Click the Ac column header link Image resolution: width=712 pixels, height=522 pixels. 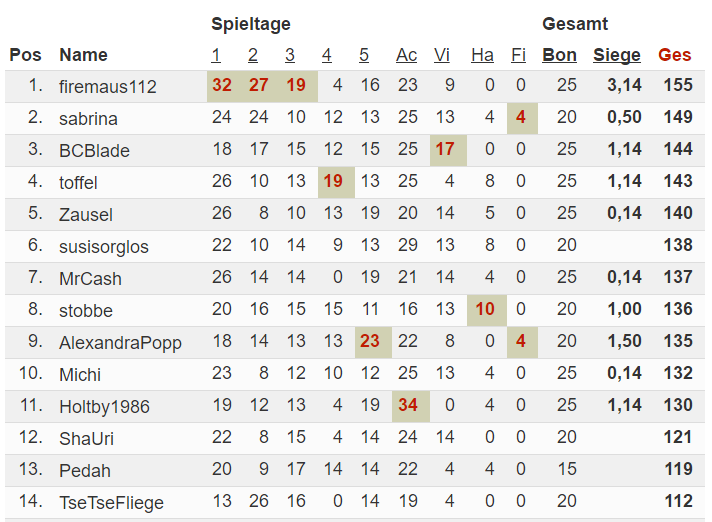point(406,55)
